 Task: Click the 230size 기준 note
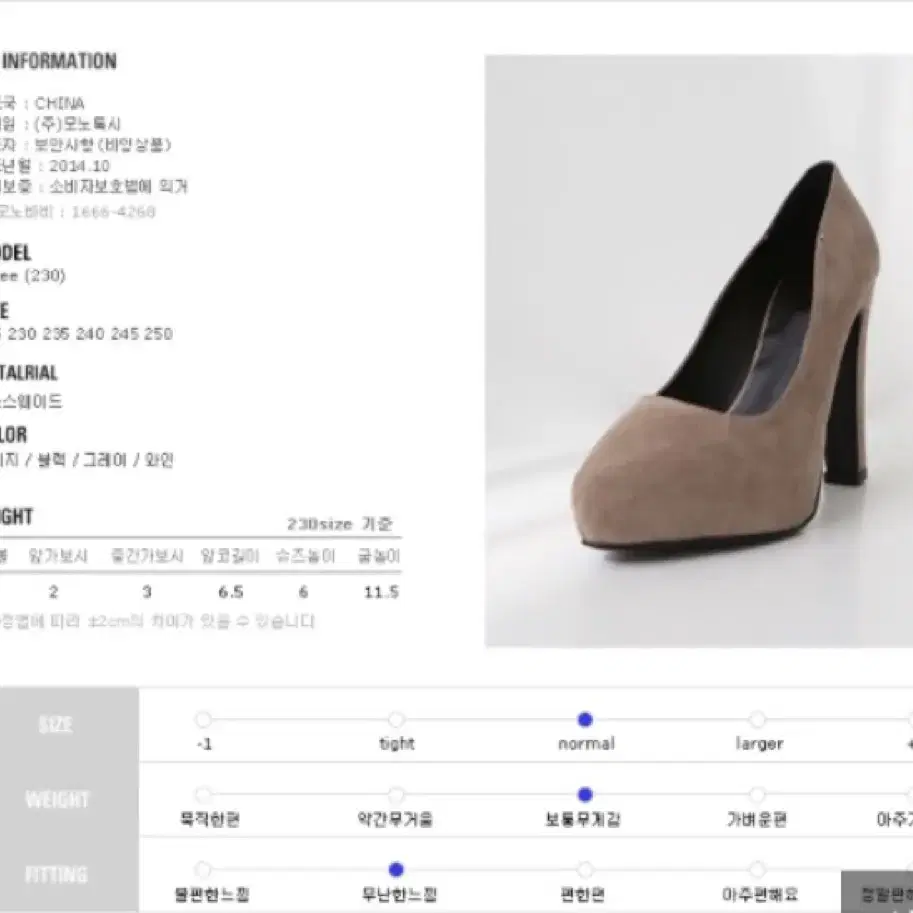tap(339, 524)
